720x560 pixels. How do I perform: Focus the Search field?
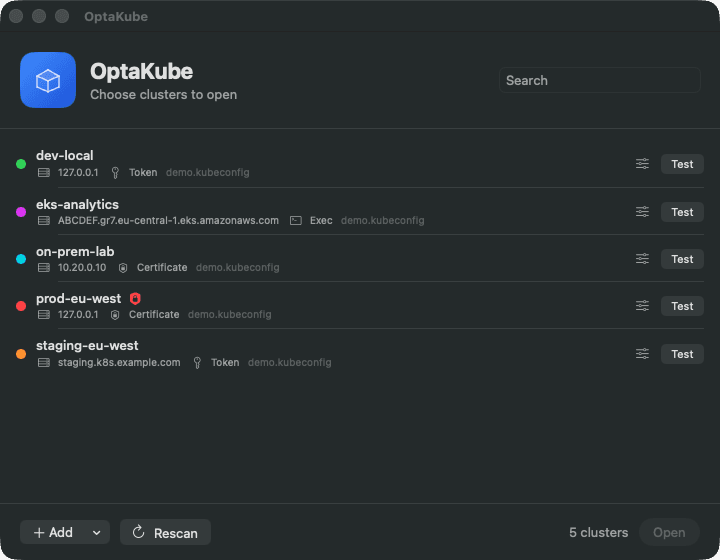tap(600, 80)
